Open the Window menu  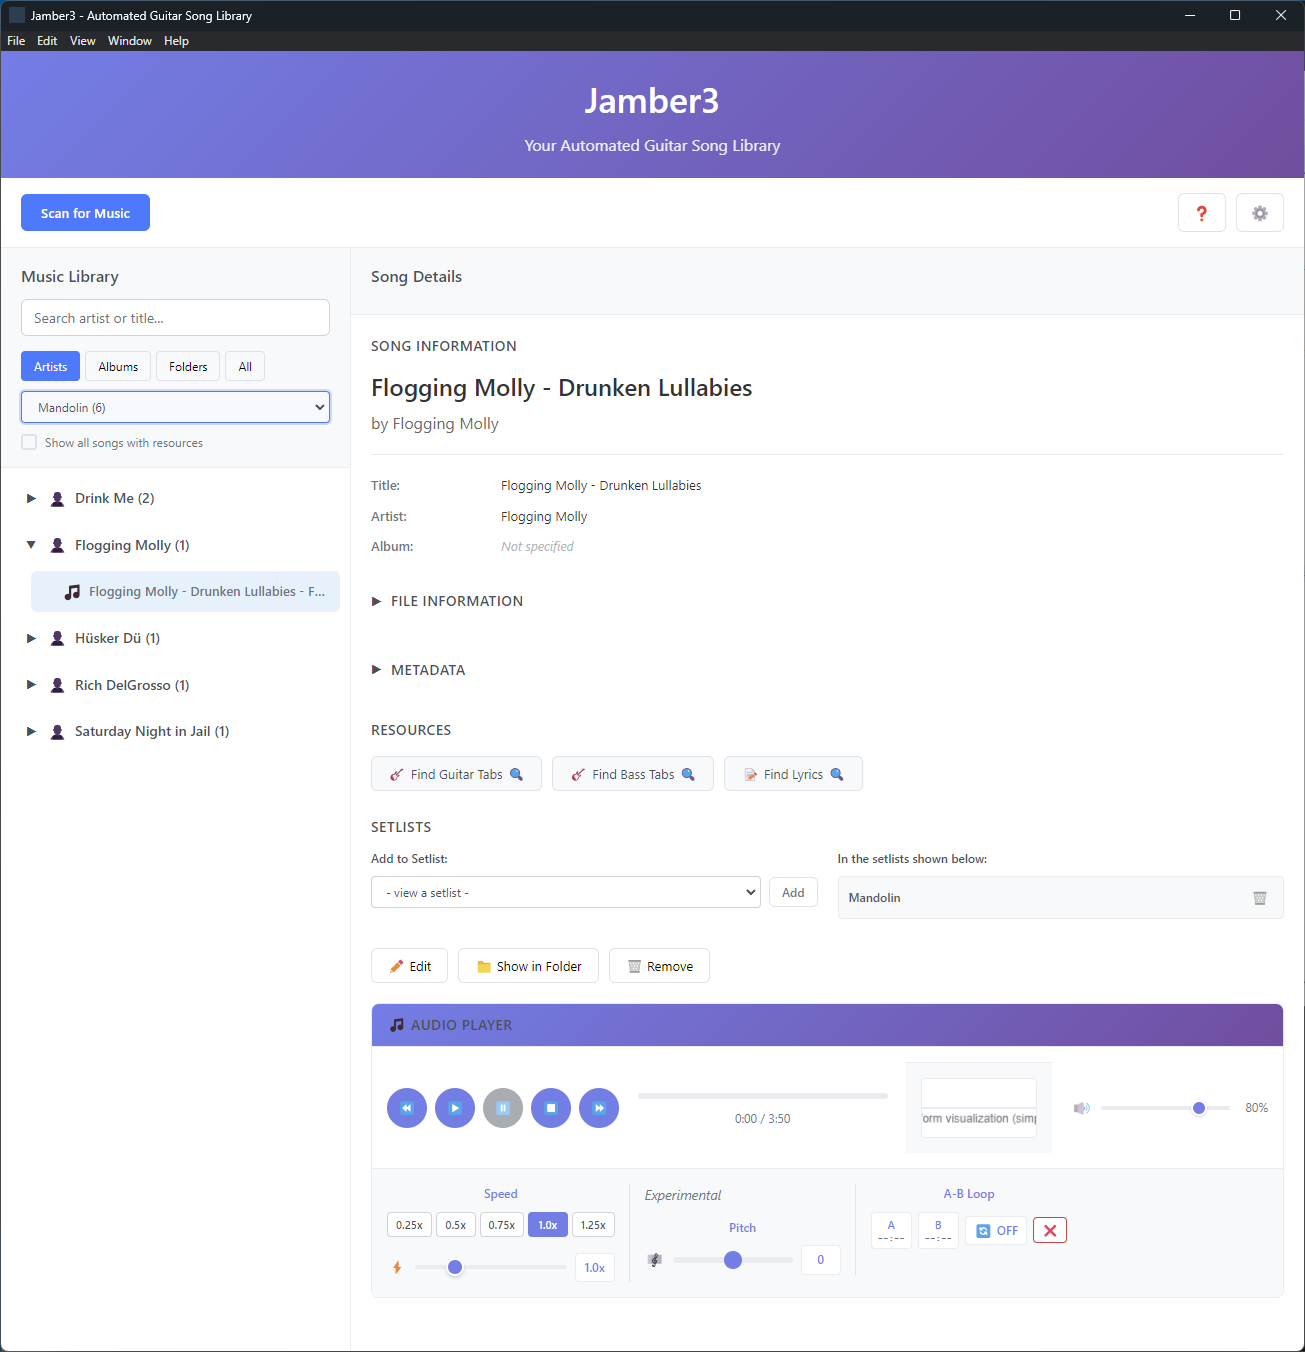tap(130, 41)
